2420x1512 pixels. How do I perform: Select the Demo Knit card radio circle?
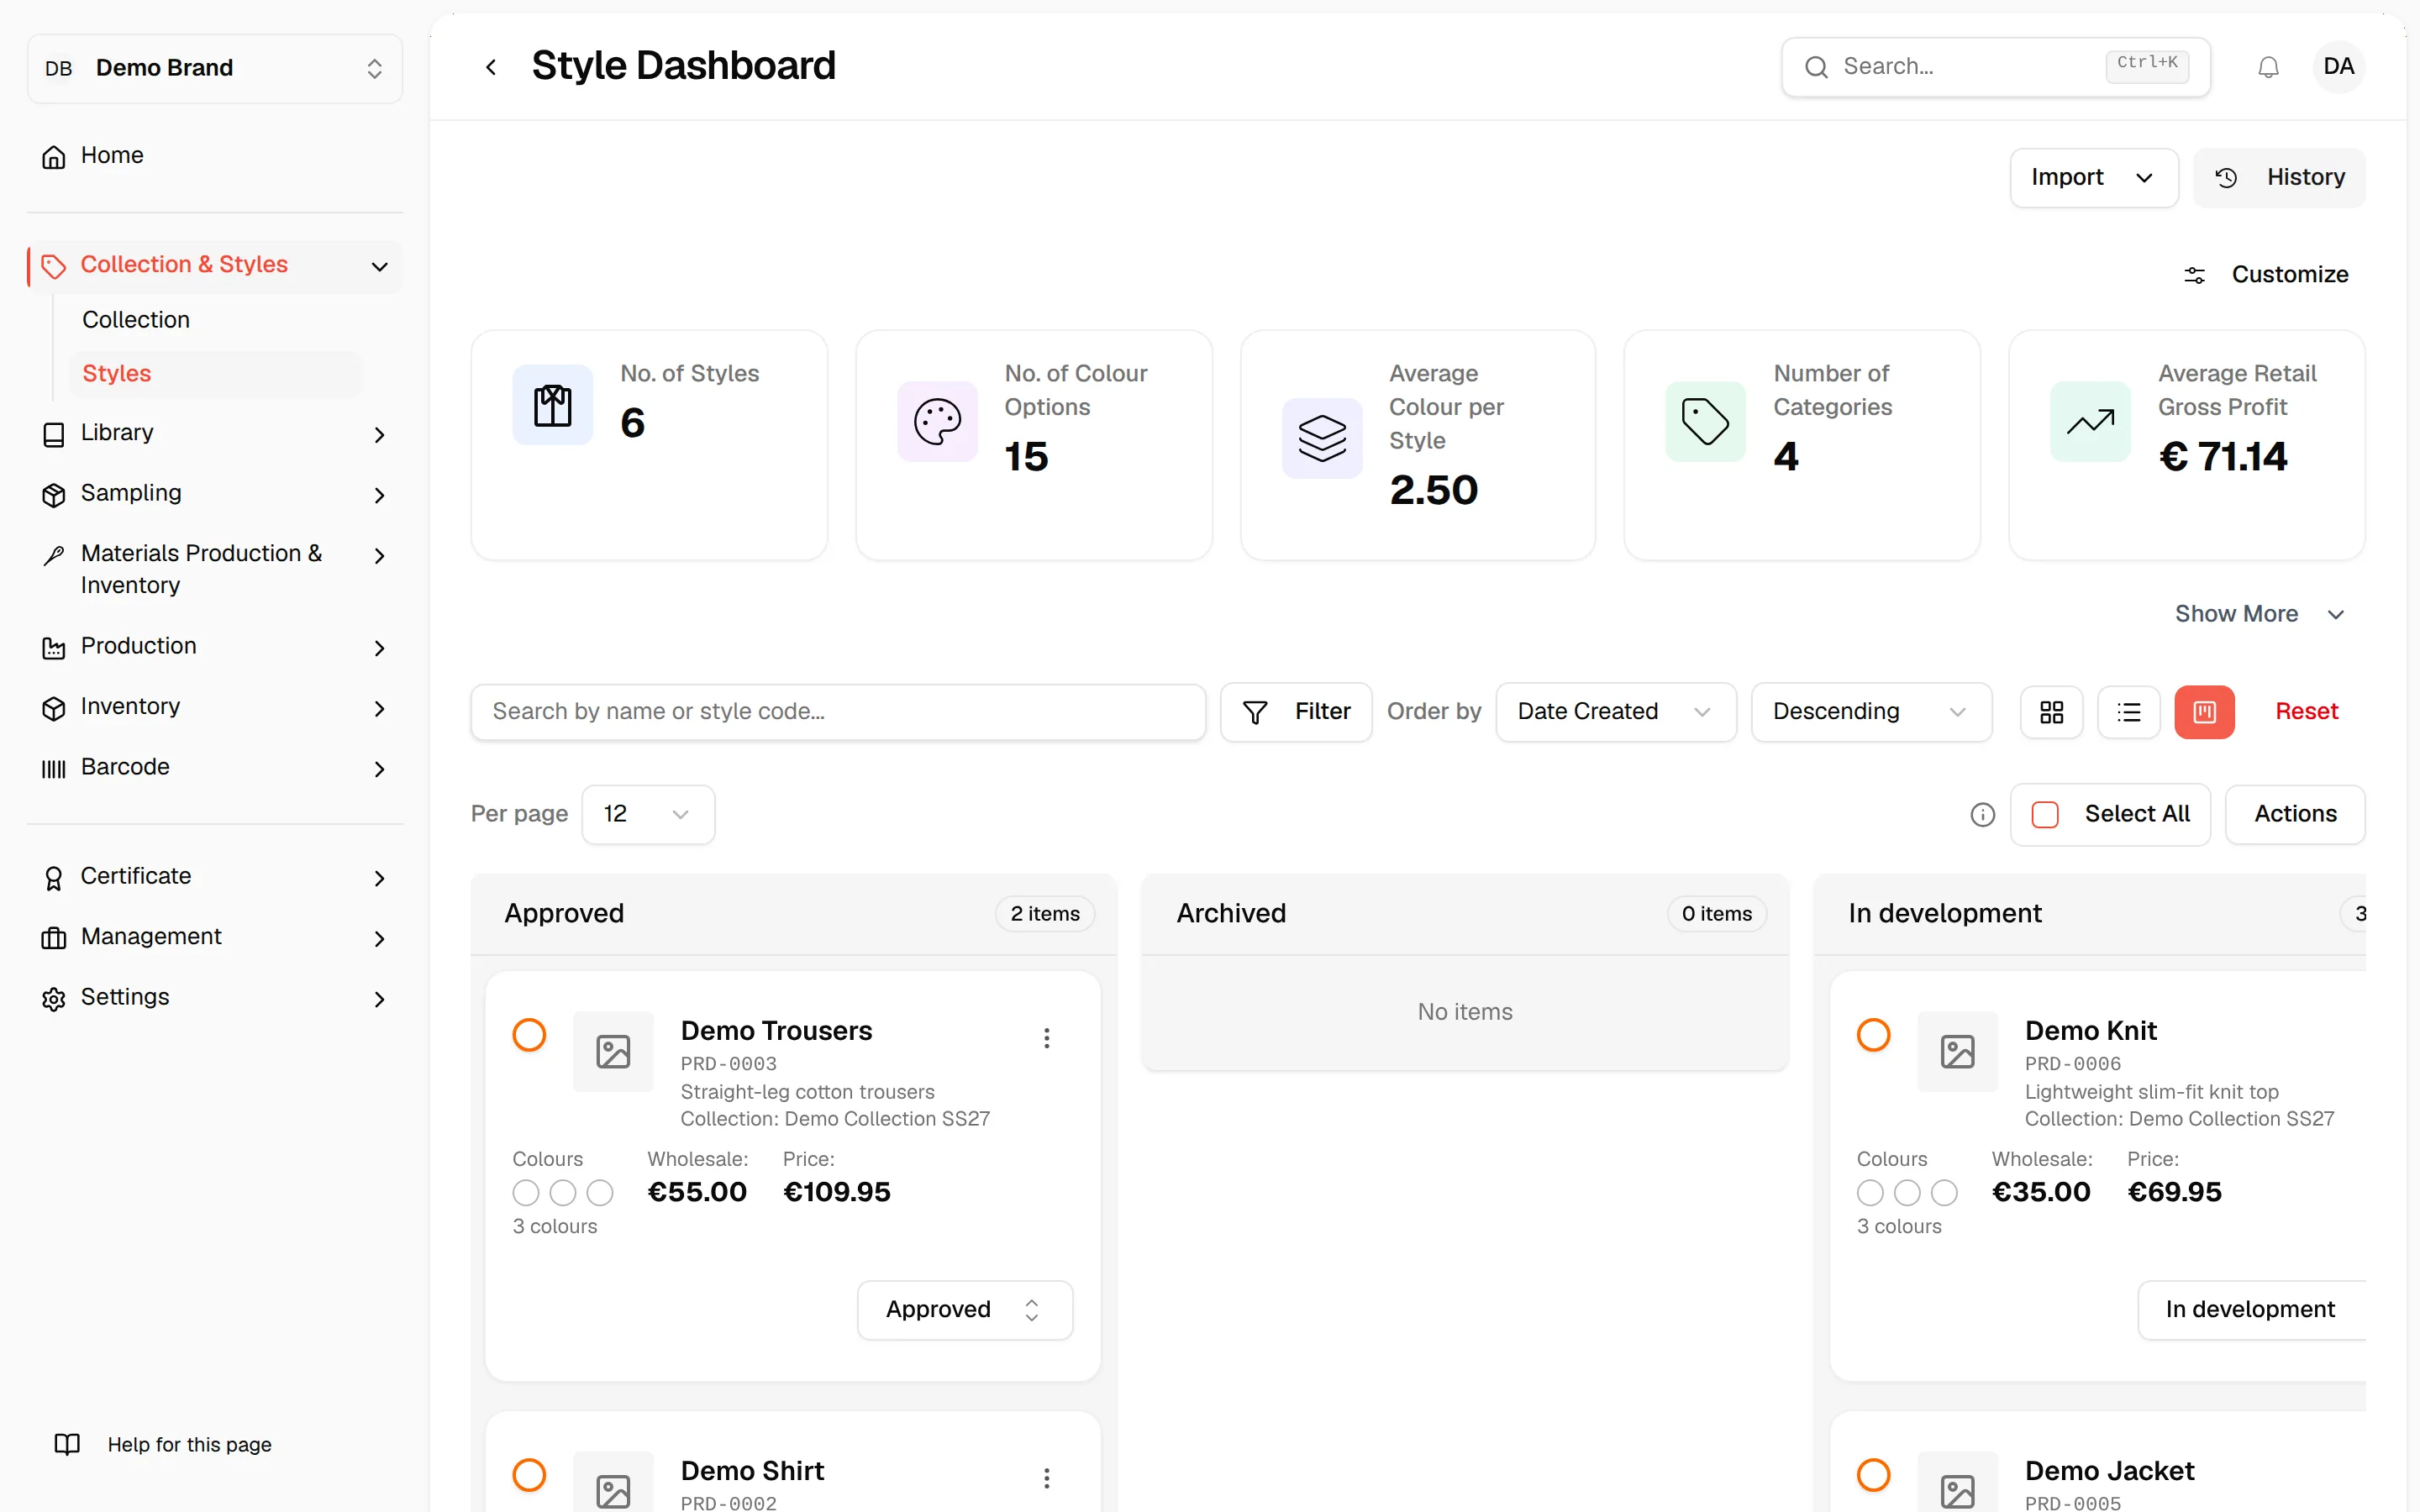tap(1873, 1034)
